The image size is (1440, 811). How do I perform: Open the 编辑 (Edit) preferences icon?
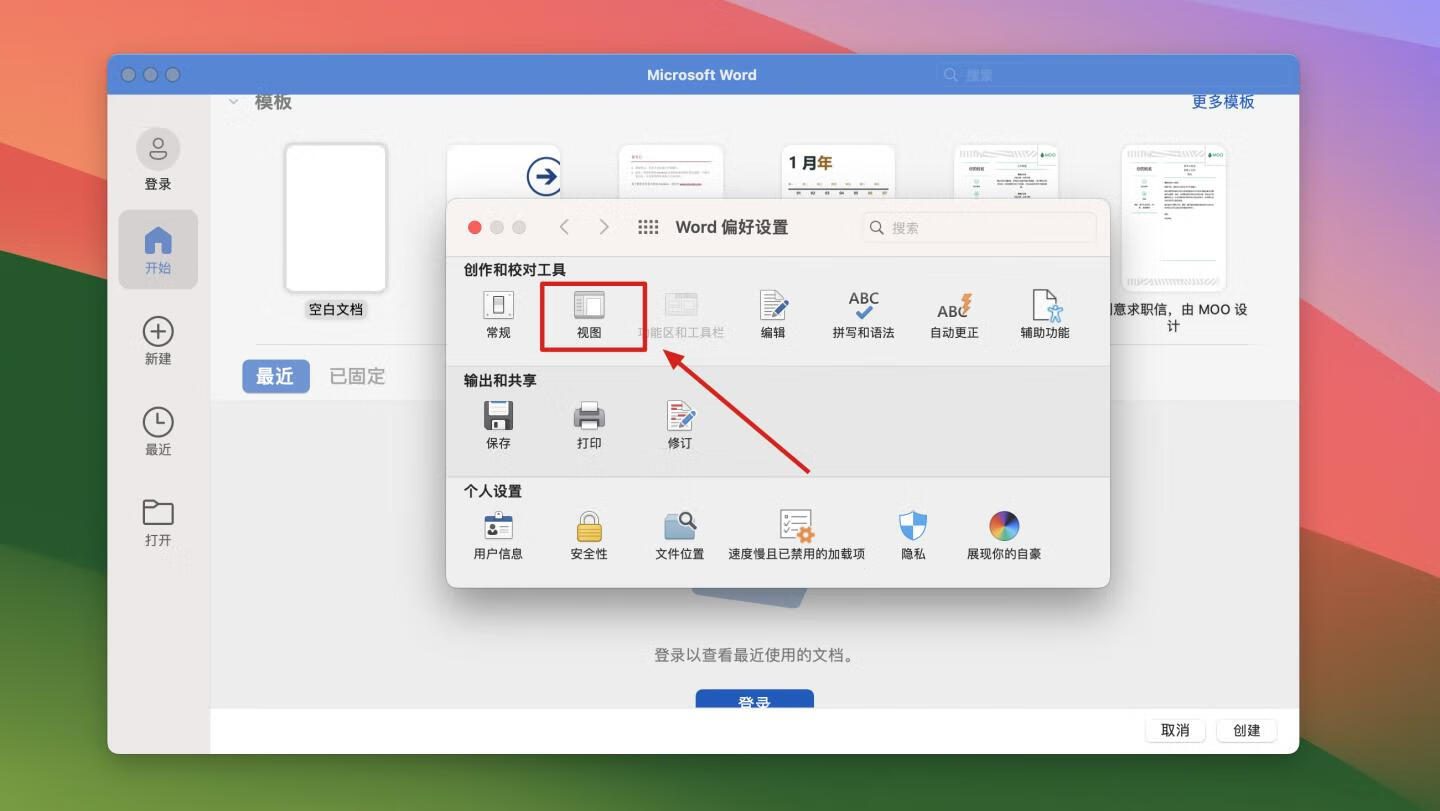(x=773, y=306)
